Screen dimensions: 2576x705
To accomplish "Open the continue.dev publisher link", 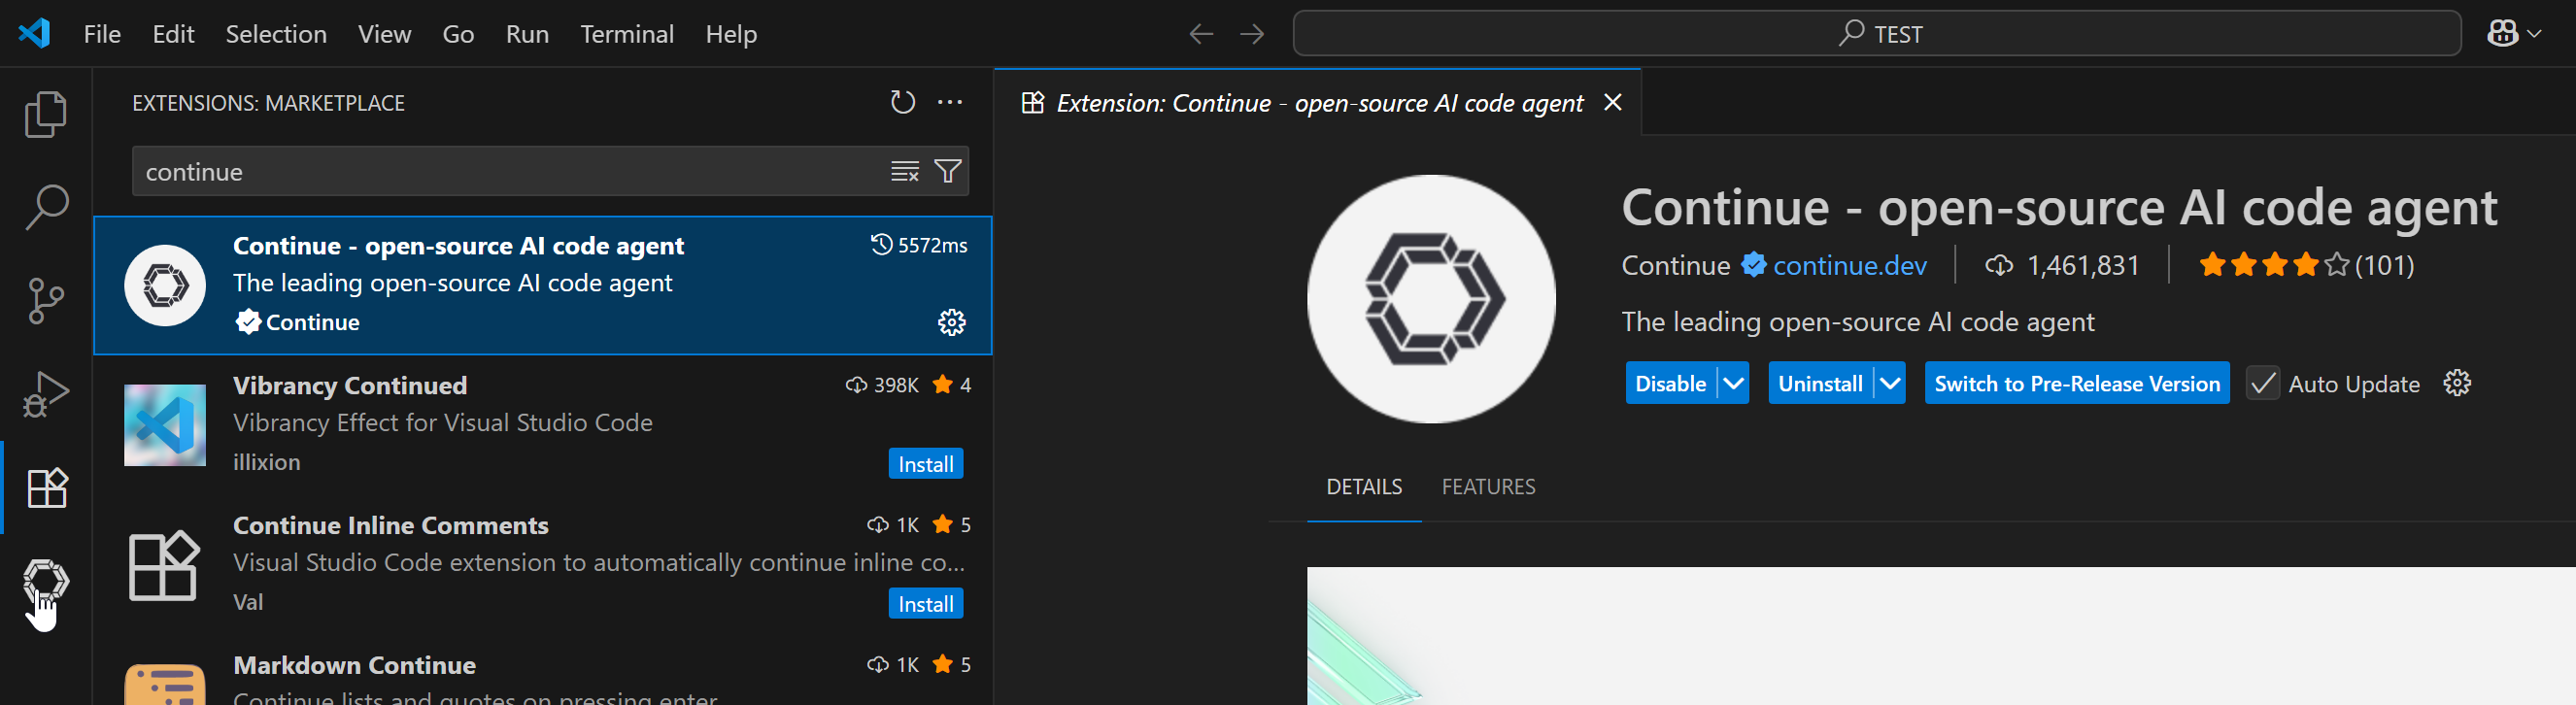I will click(x=1849, y=265).
